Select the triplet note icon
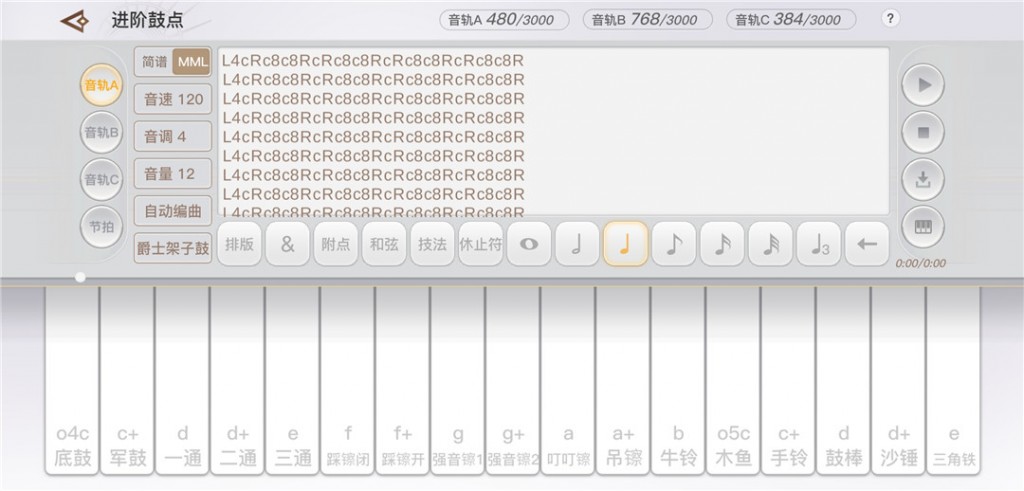1024x491 pixels. (x=819, y=244)
